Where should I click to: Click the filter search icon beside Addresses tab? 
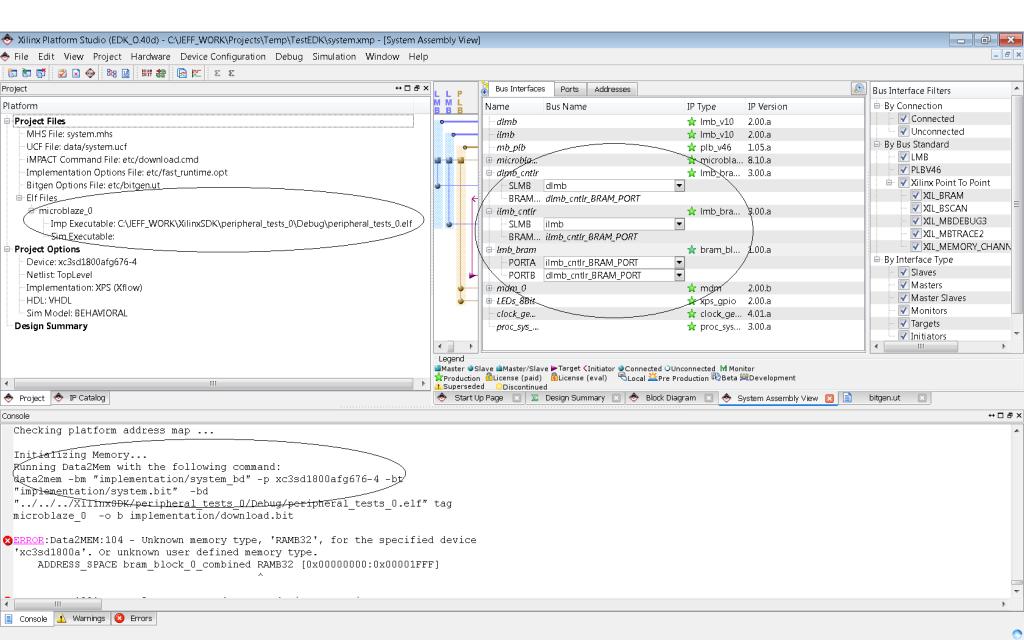[x=857, y=89]
